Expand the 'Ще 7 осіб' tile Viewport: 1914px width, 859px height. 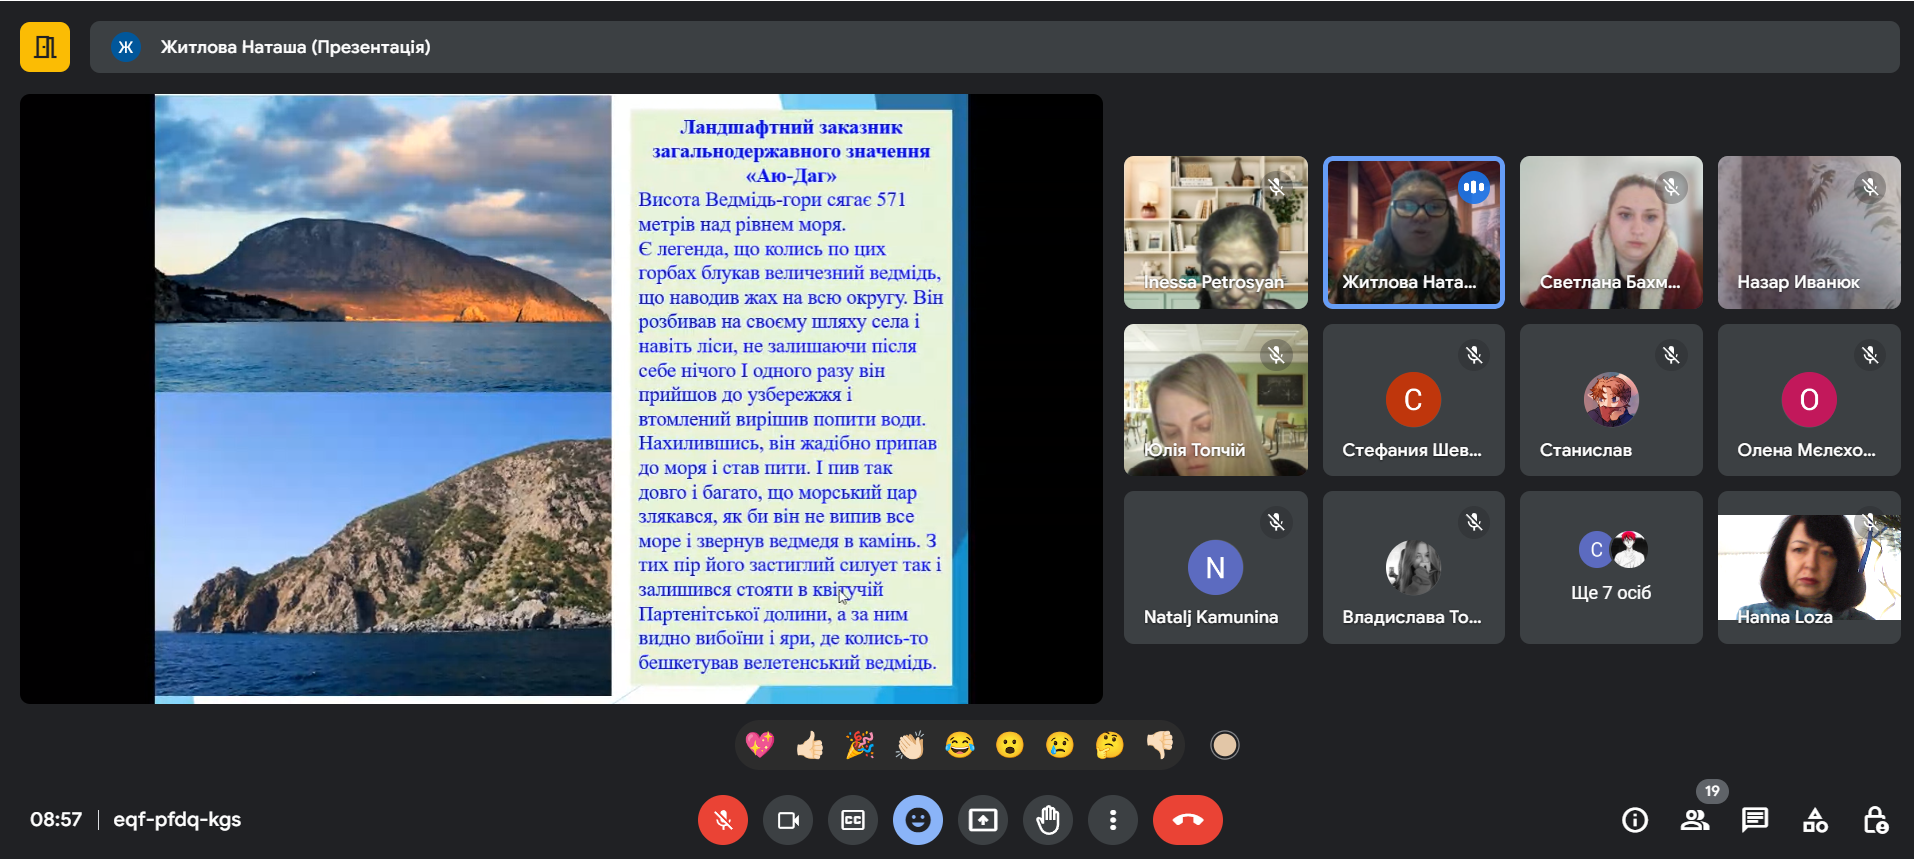coord(1610,567)
